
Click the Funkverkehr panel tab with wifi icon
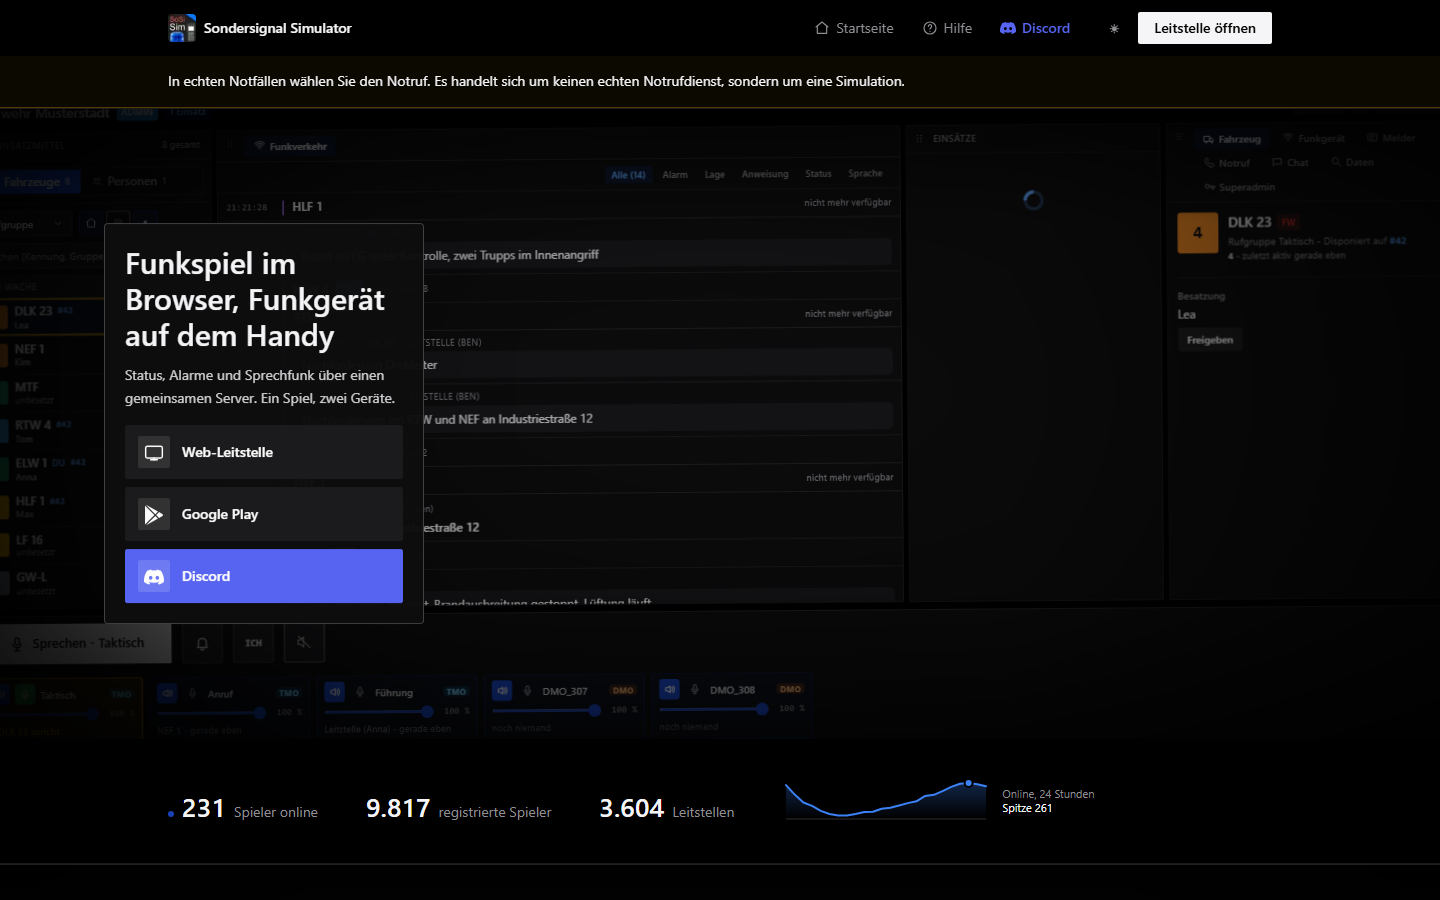click(290, 146)
